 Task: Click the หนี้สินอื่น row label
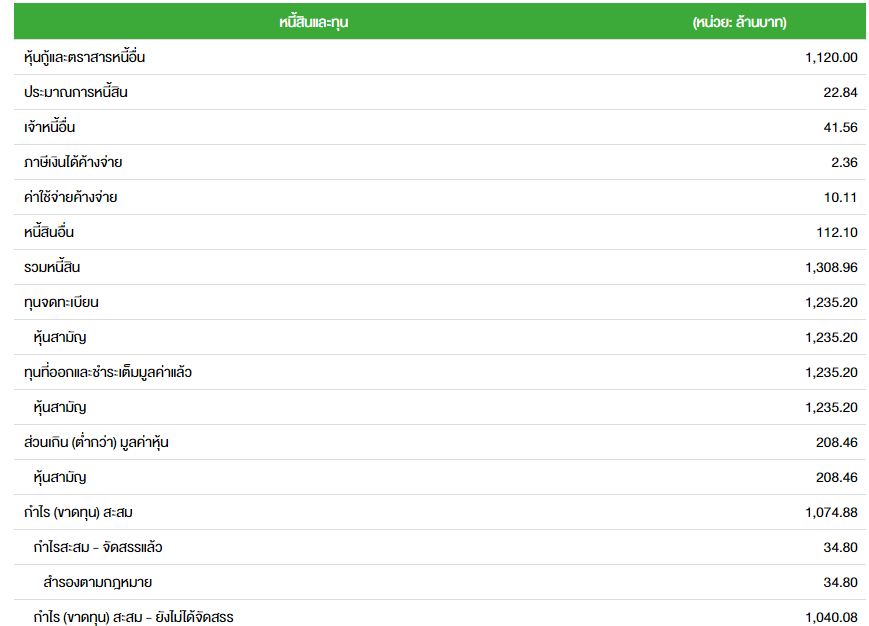[49, 232]
